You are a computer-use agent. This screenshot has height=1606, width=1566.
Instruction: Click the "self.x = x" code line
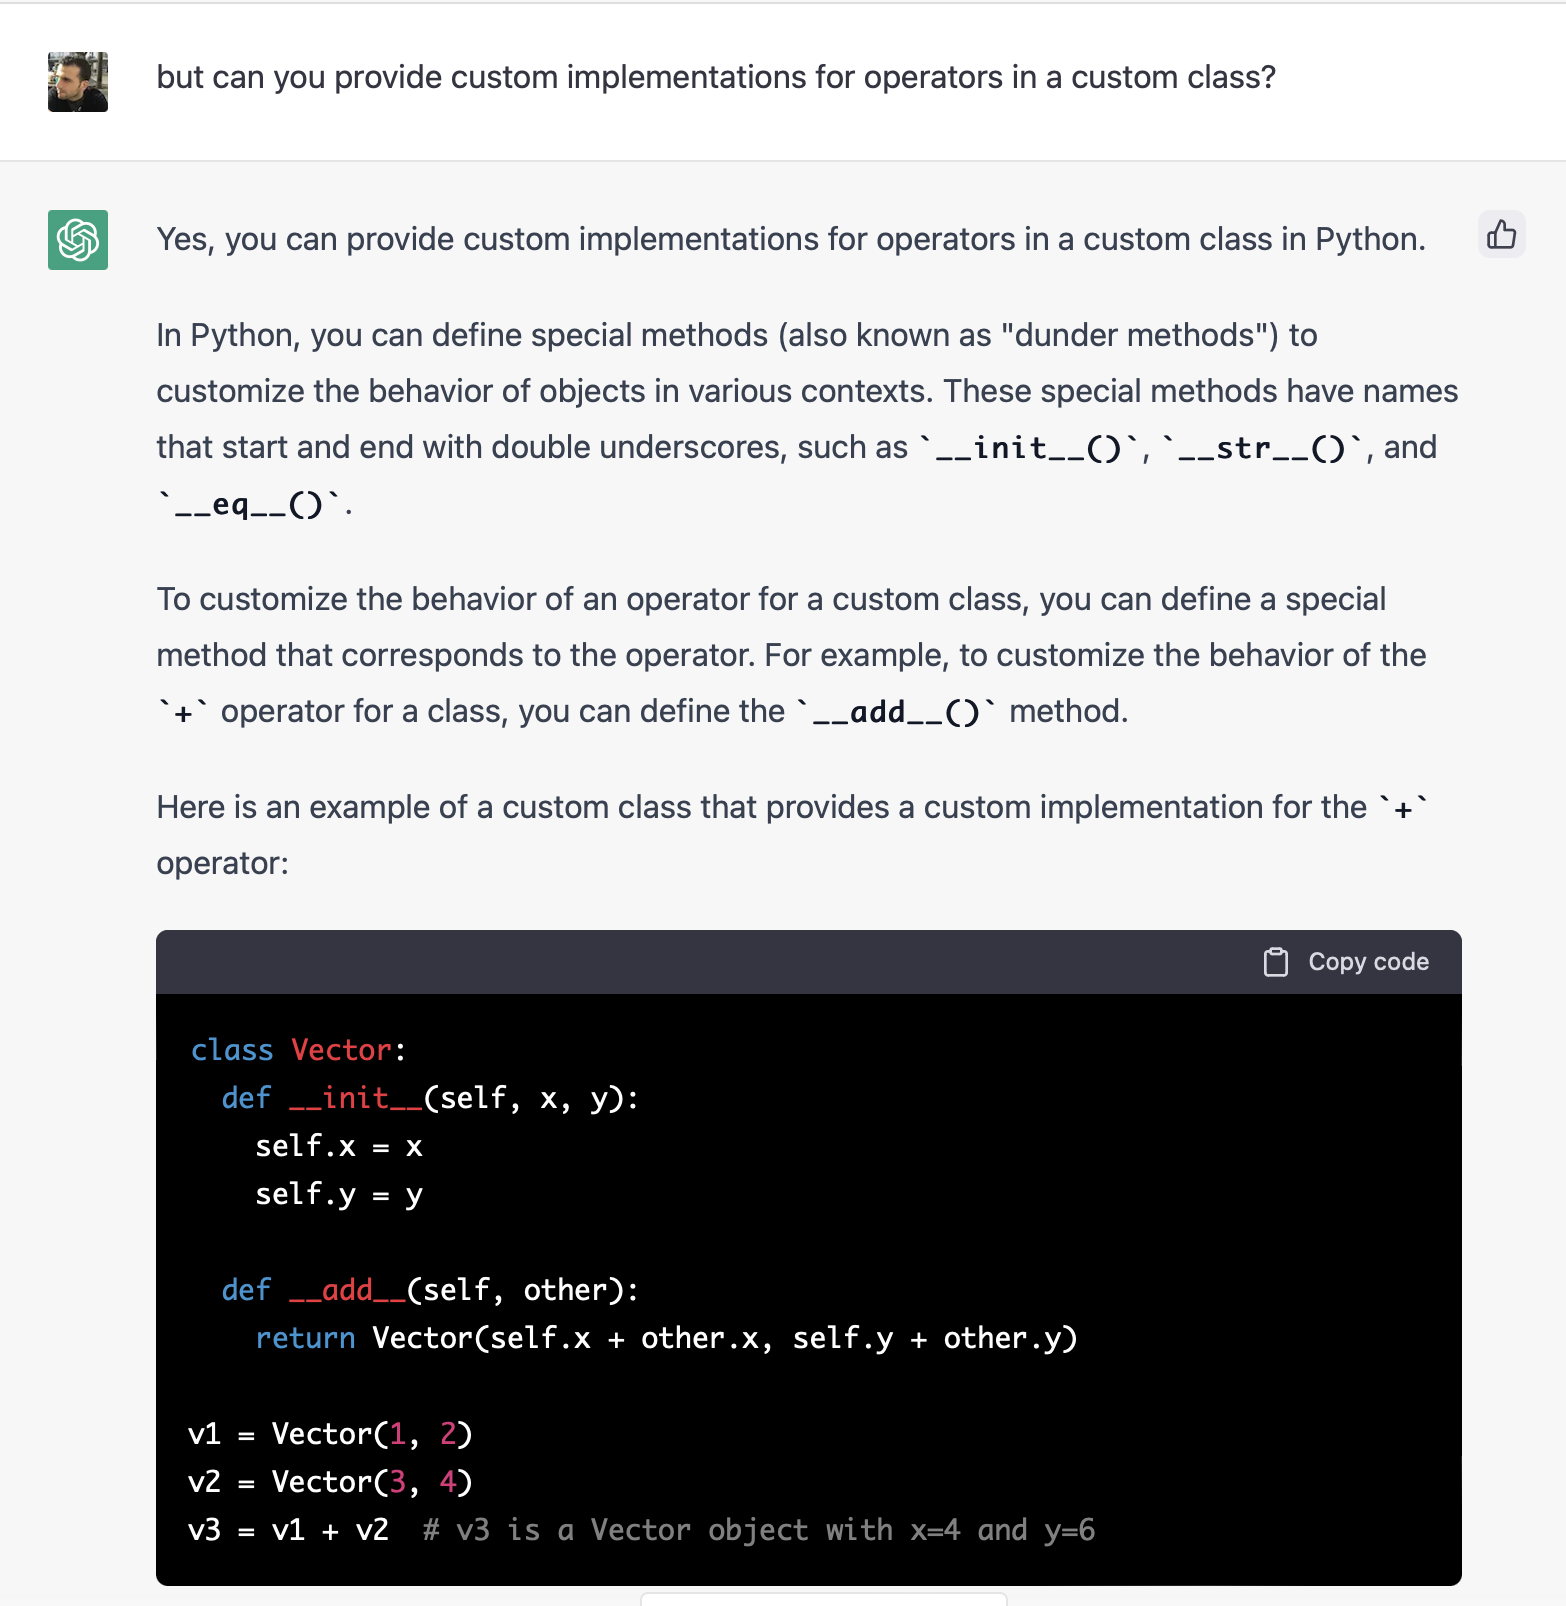click(x=339, y=1146)
